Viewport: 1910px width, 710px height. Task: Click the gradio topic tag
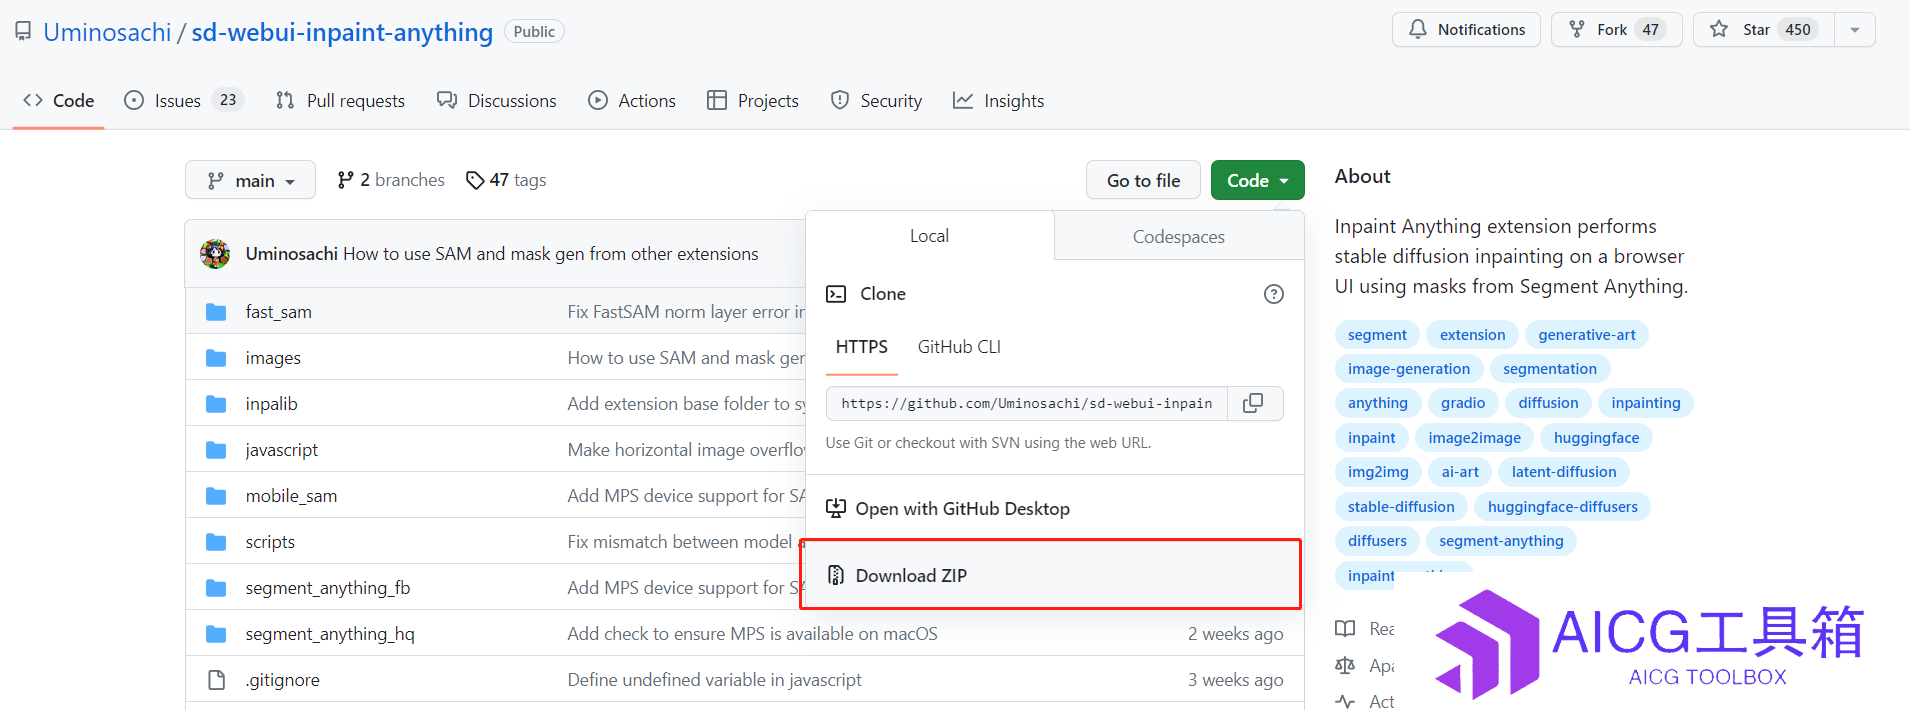tap(1463, 403)
